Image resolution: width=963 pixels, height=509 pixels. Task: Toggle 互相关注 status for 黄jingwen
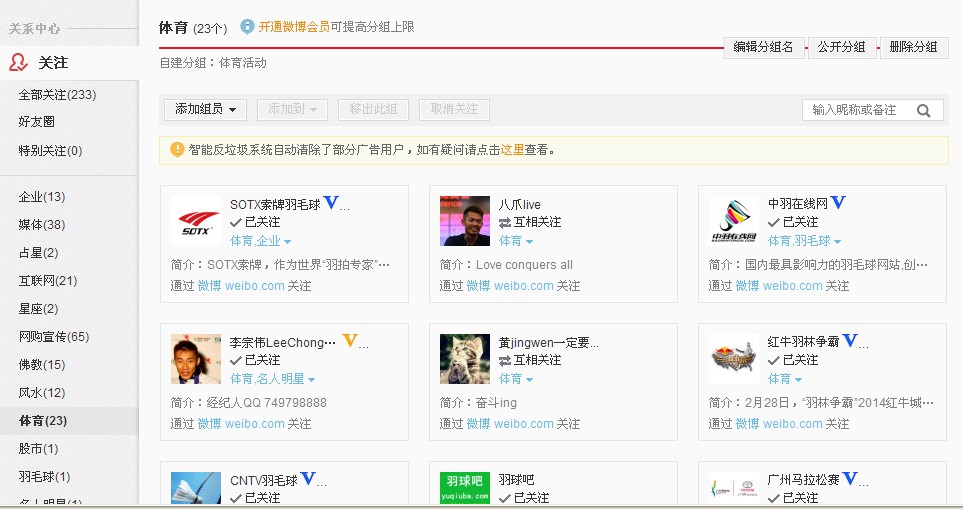[530, 360]
